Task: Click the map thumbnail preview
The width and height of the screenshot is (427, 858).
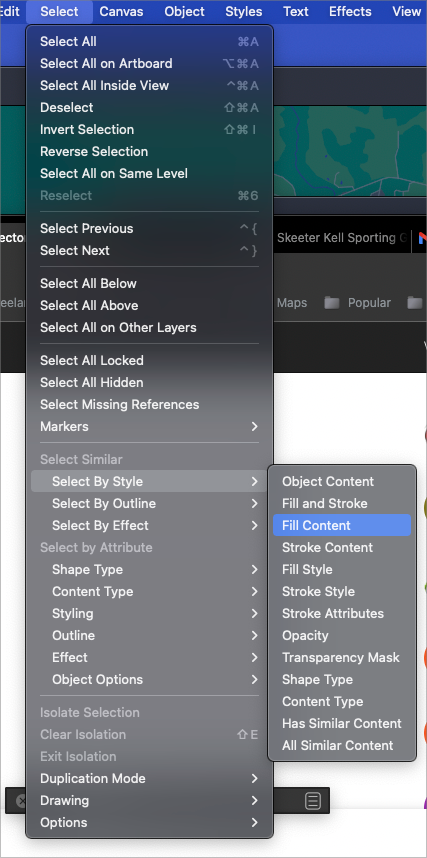Action: [x=350, y=151]
